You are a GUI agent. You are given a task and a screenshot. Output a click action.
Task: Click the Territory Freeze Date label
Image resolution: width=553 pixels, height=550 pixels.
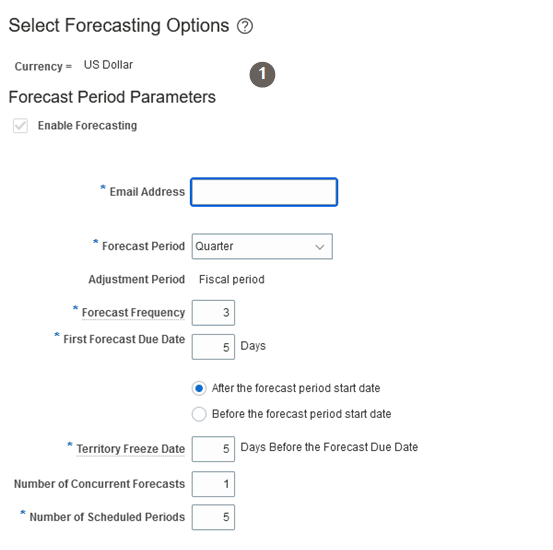pyautogui.click(x=130, y=449)
